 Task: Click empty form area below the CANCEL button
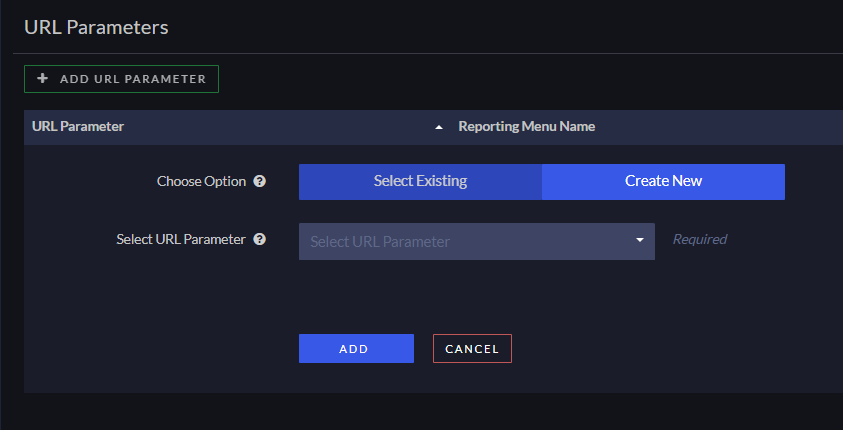(472, 379)
